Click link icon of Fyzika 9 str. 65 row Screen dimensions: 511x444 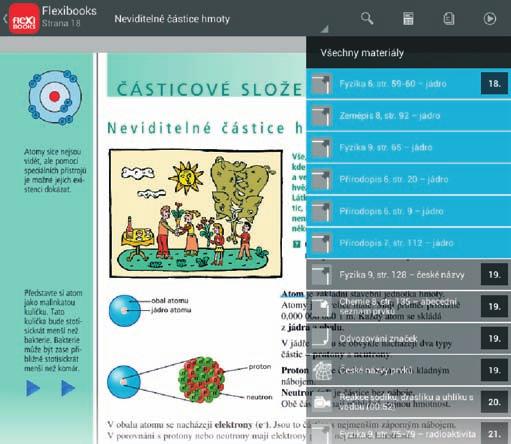(321, 148)
